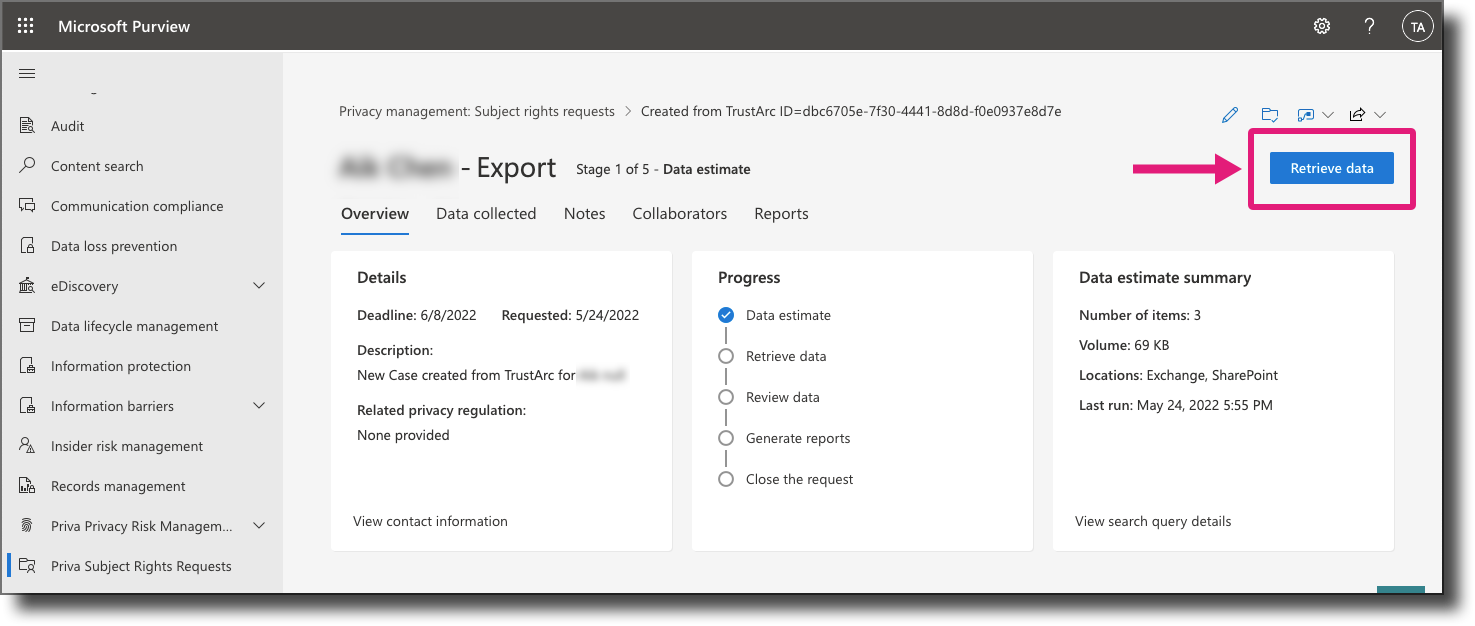
Task: Select the Review data progress circle
Action: click(726, 397)
